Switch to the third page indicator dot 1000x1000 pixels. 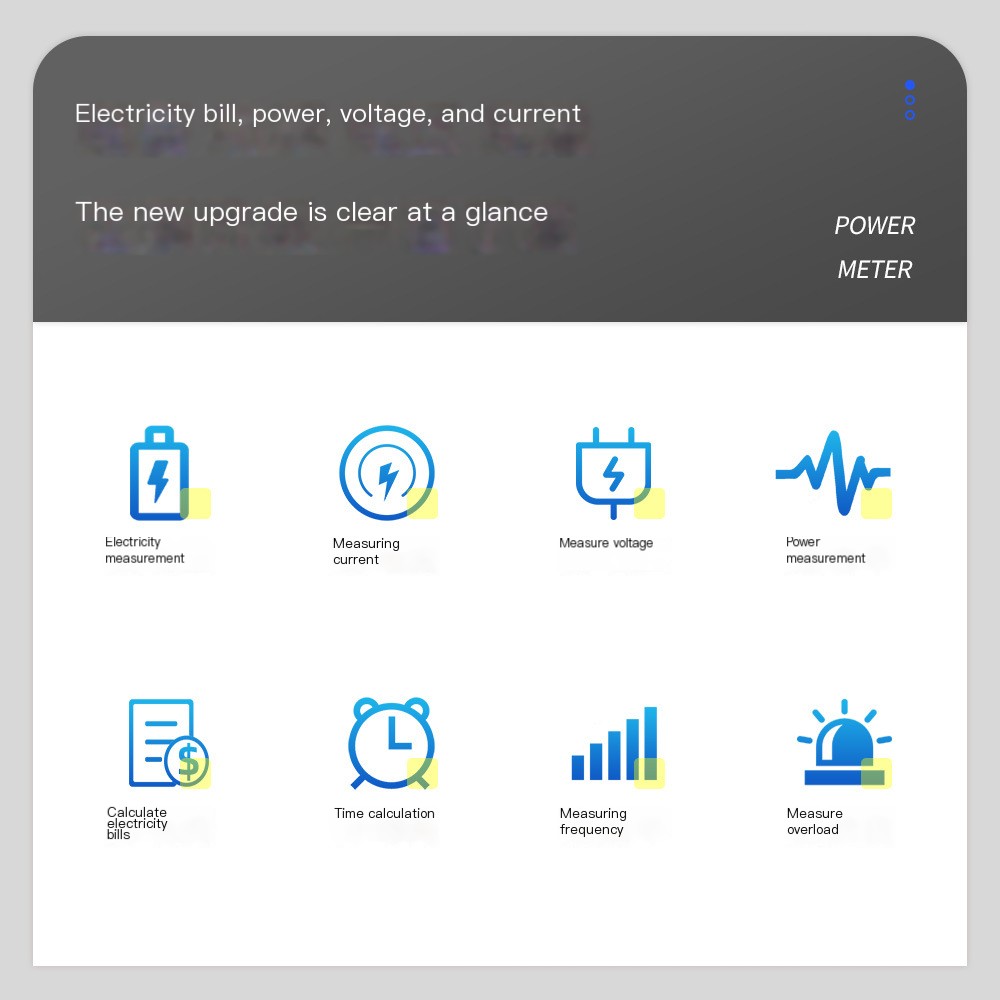(909, 115)
